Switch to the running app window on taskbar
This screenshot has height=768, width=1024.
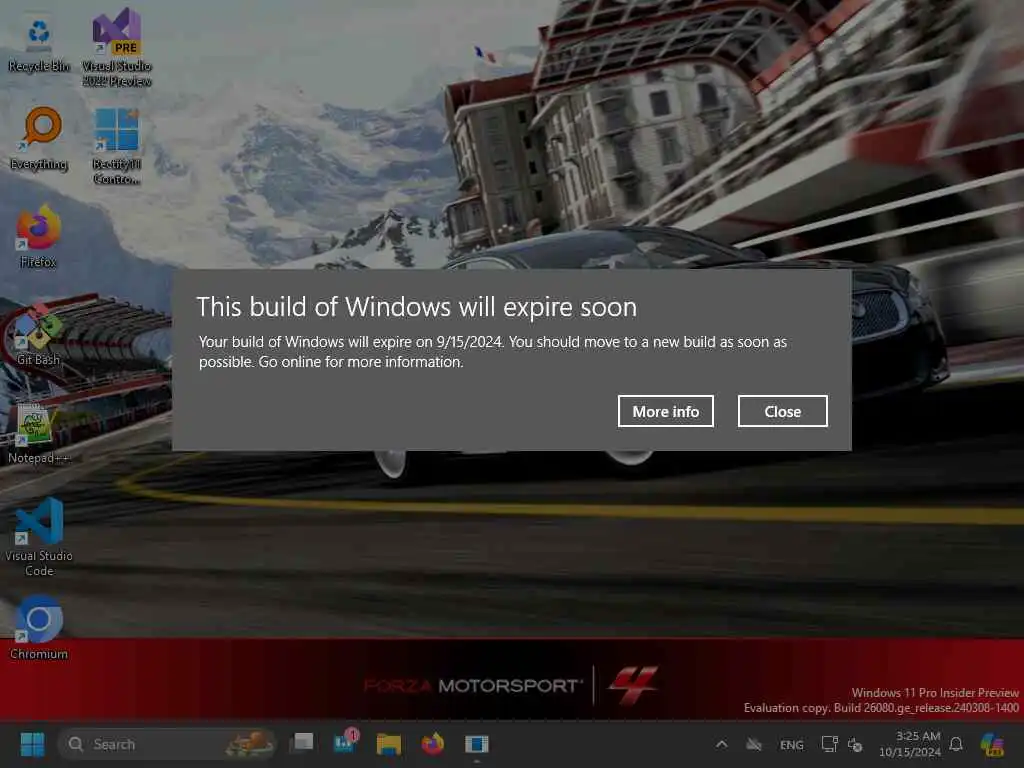point(477,744)
